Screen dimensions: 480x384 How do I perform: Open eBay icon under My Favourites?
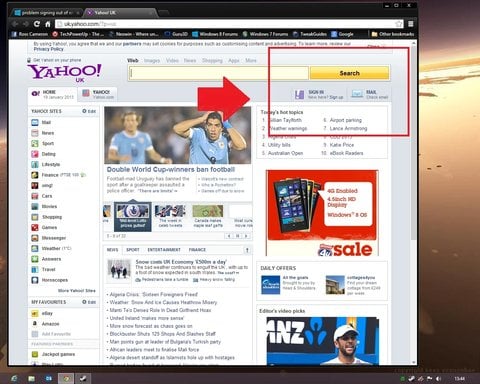pos(35,313)
